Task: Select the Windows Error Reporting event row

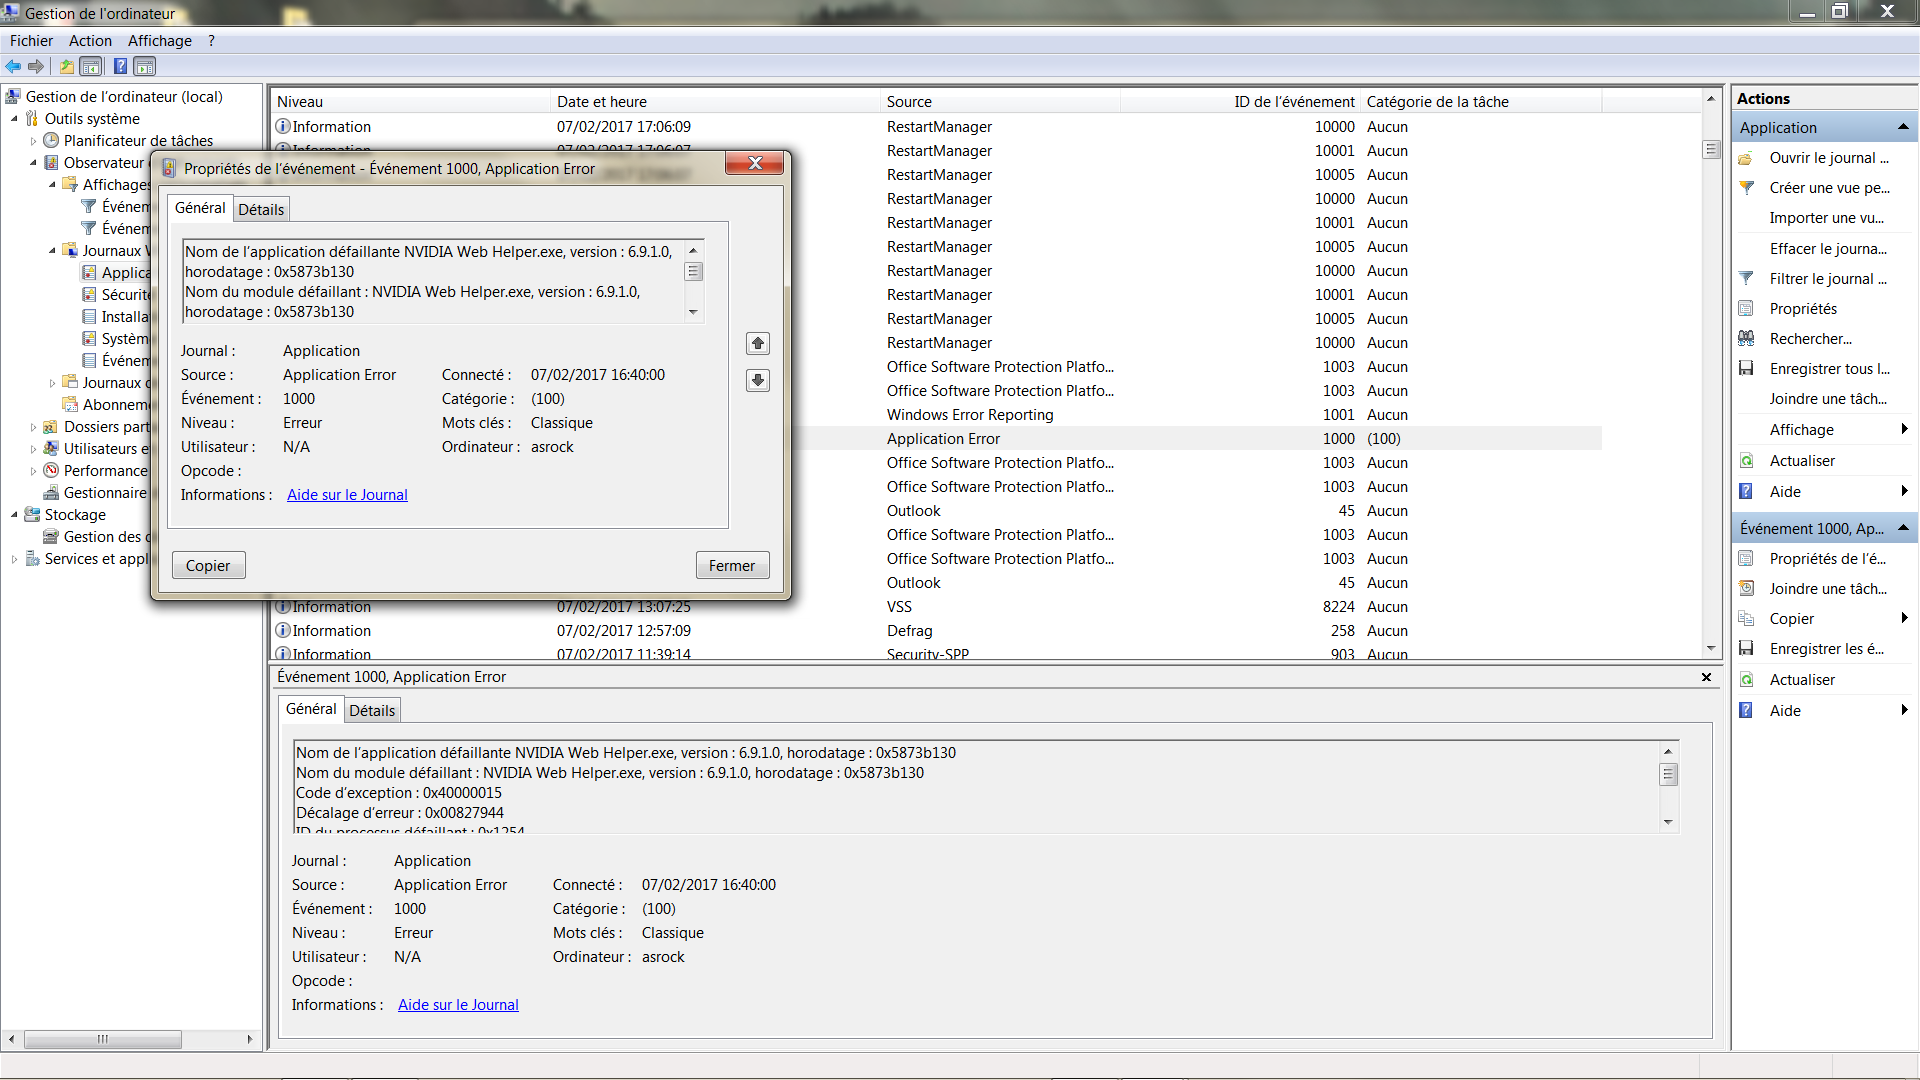Action: click(969, 415)
